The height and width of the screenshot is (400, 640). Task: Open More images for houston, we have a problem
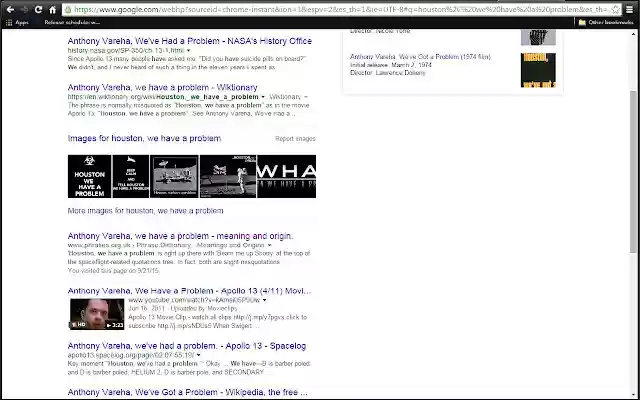145,211
